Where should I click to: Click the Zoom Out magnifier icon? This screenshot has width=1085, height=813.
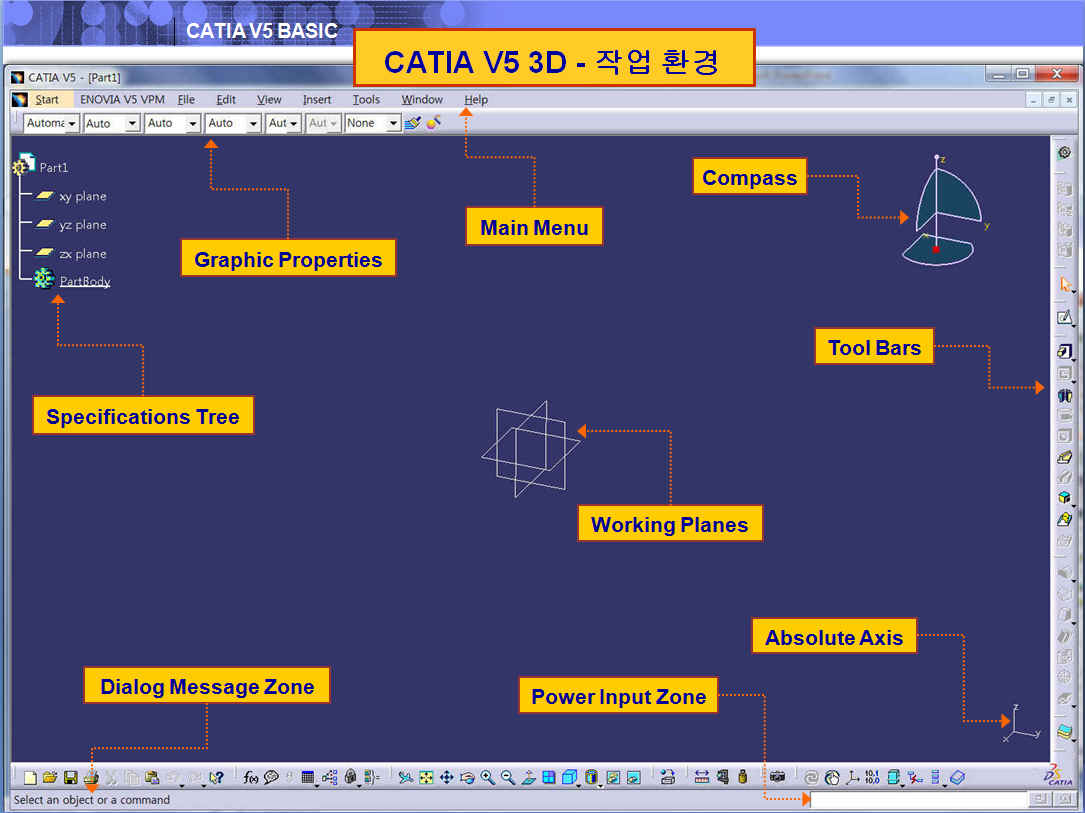pyautogui.click(x=508, y=777)
